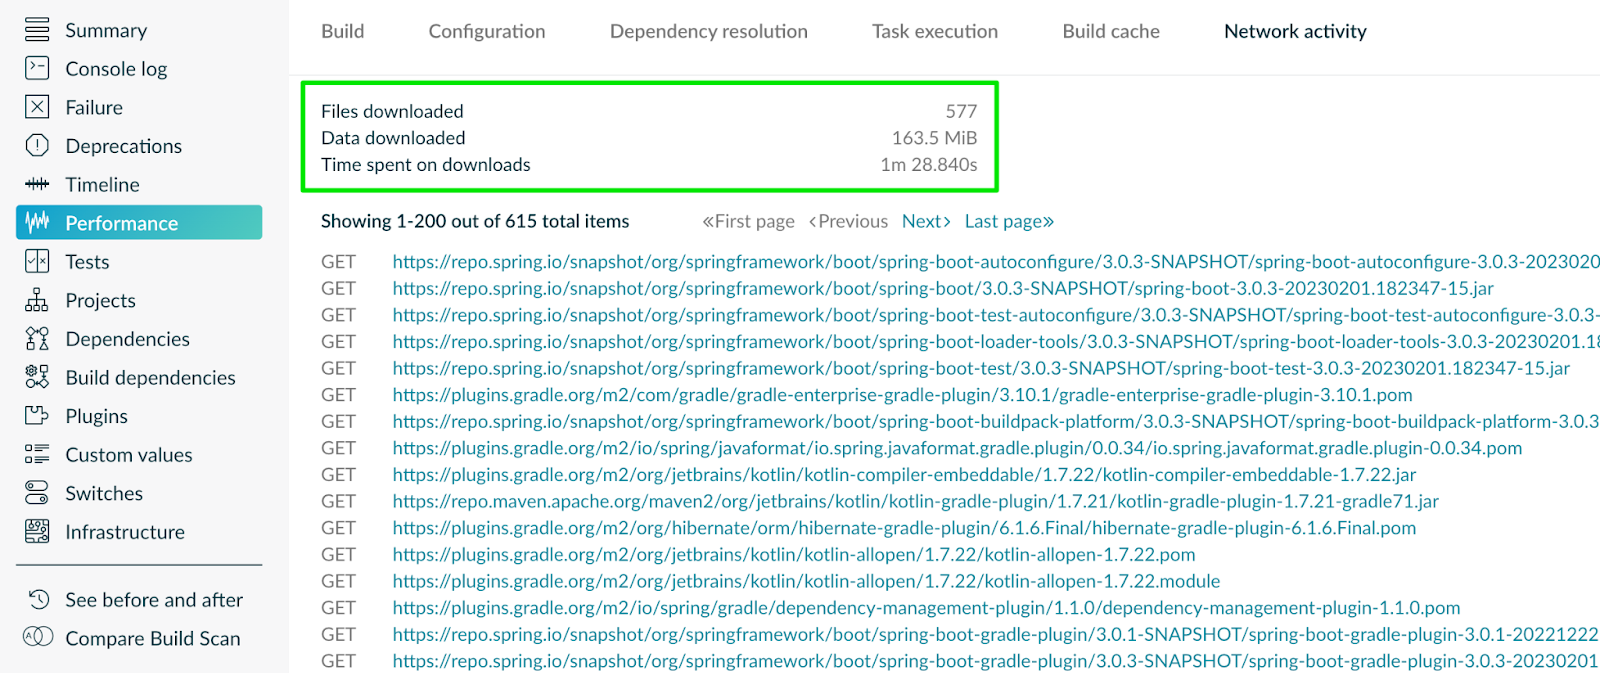The width and height of the screenshot is (1600, 673).
Task: Click the Failure X icon
Action: click(x=37, y=107)
